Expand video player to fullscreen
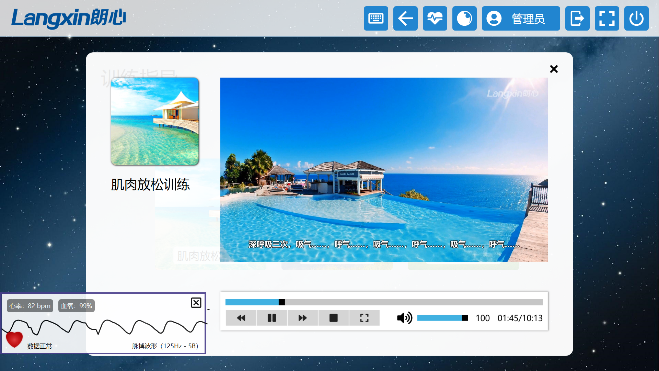The height and width of the screenshot is (371, 659). click(x=364, y=318)
